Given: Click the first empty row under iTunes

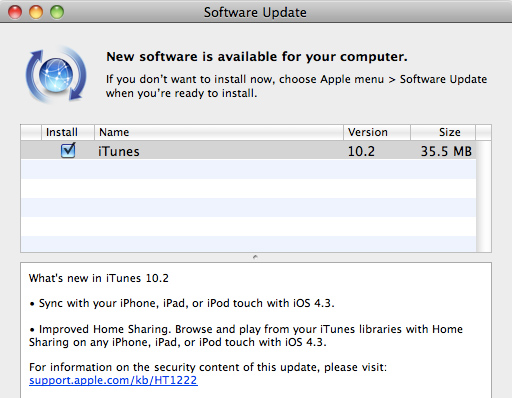Looking at the screenshot, I should 248,169.
